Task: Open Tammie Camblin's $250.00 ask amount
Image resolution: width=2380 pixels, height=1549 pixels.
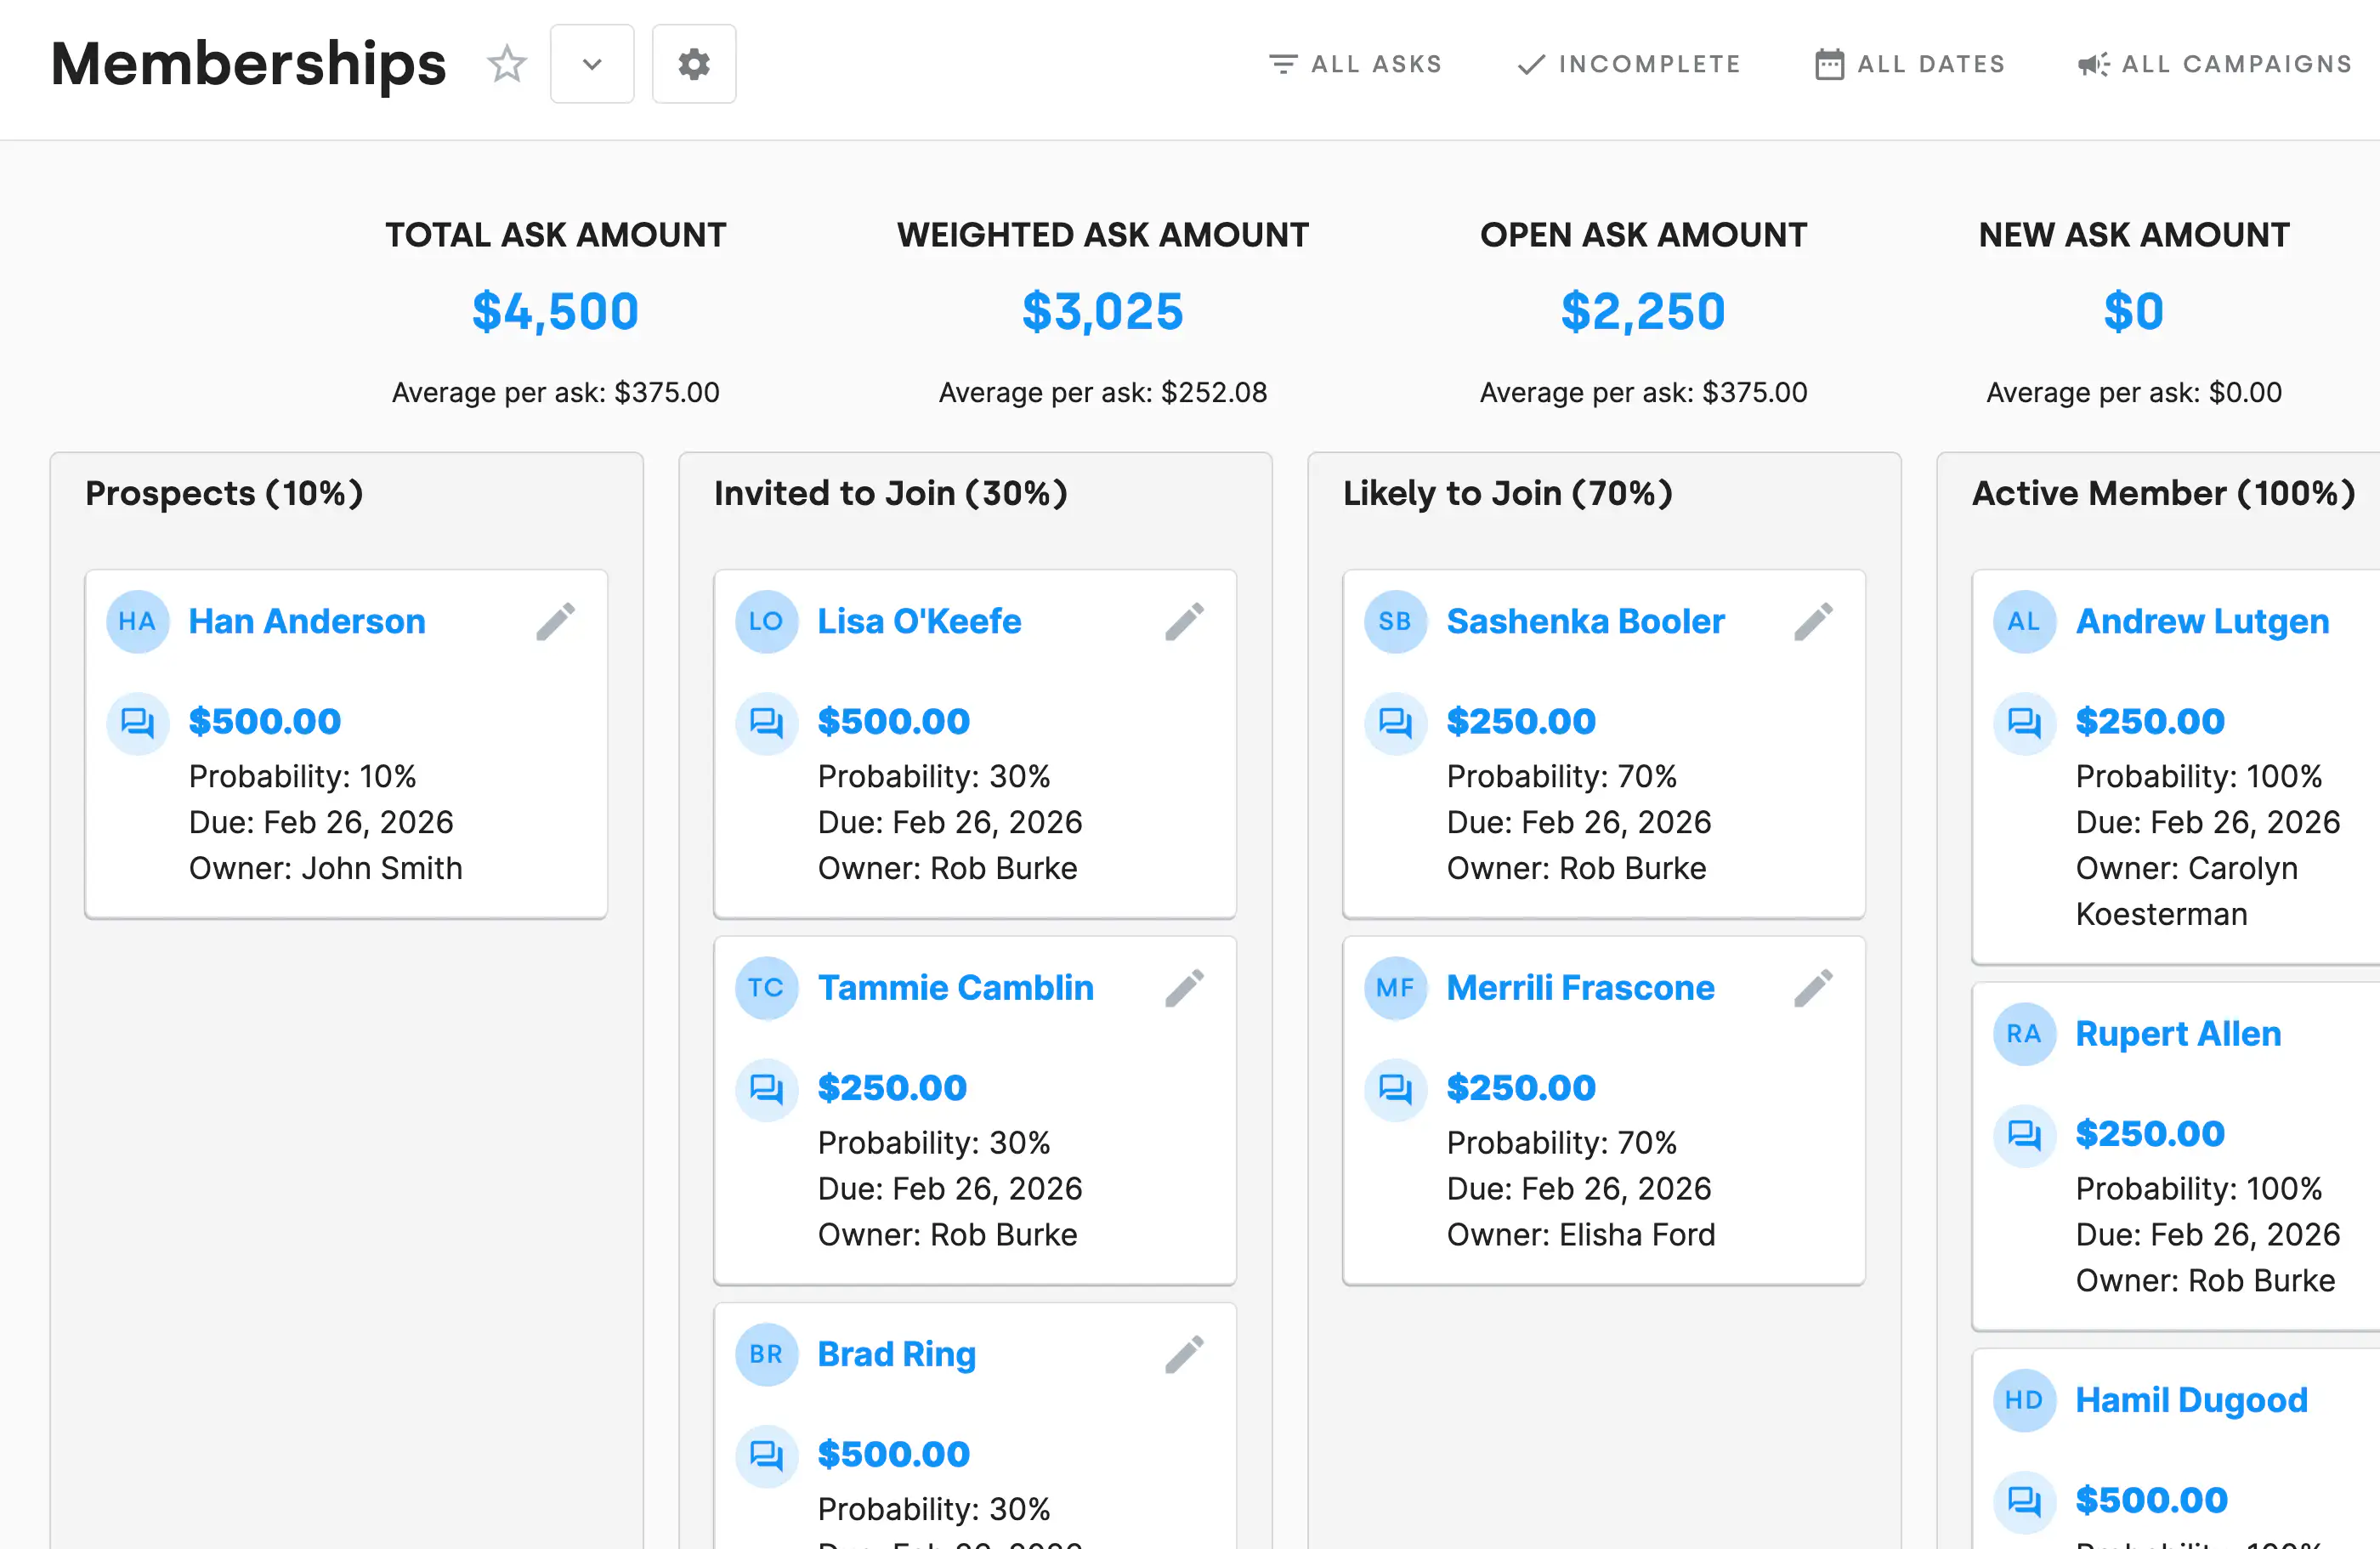Action: point(892,1088)
